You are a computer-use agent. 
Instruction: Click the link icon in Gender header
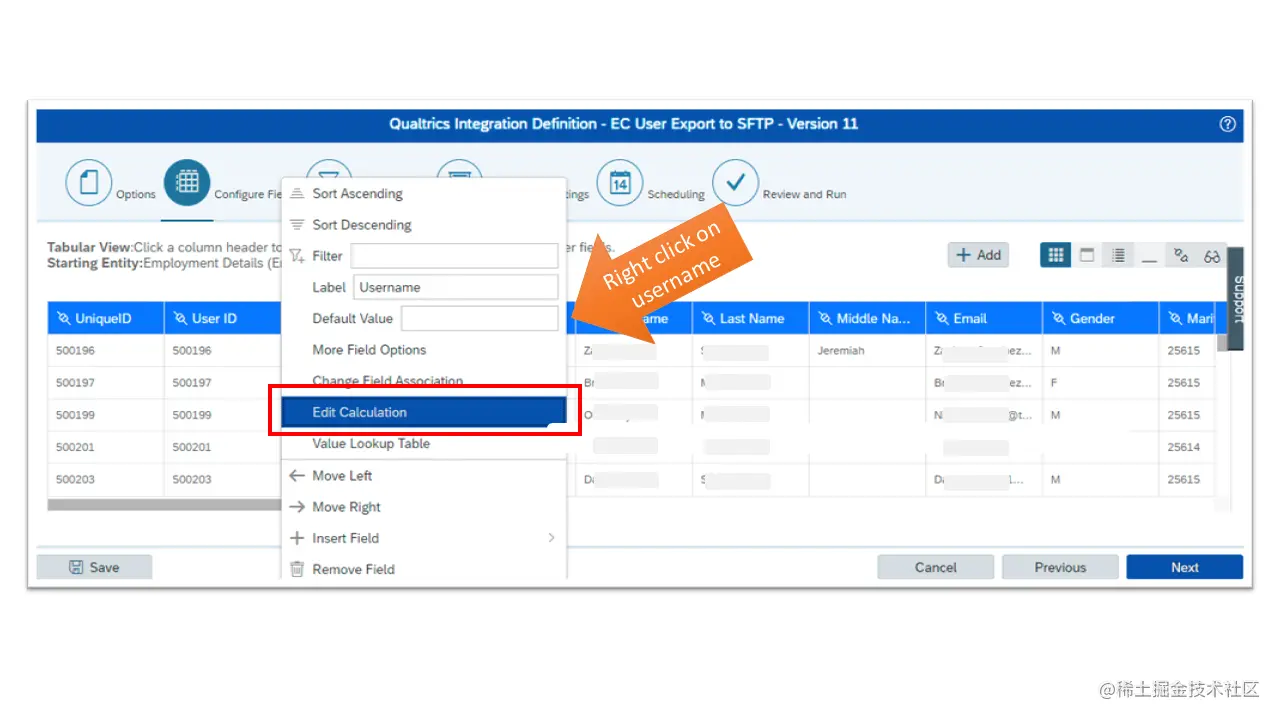[x=1059, y=319]
